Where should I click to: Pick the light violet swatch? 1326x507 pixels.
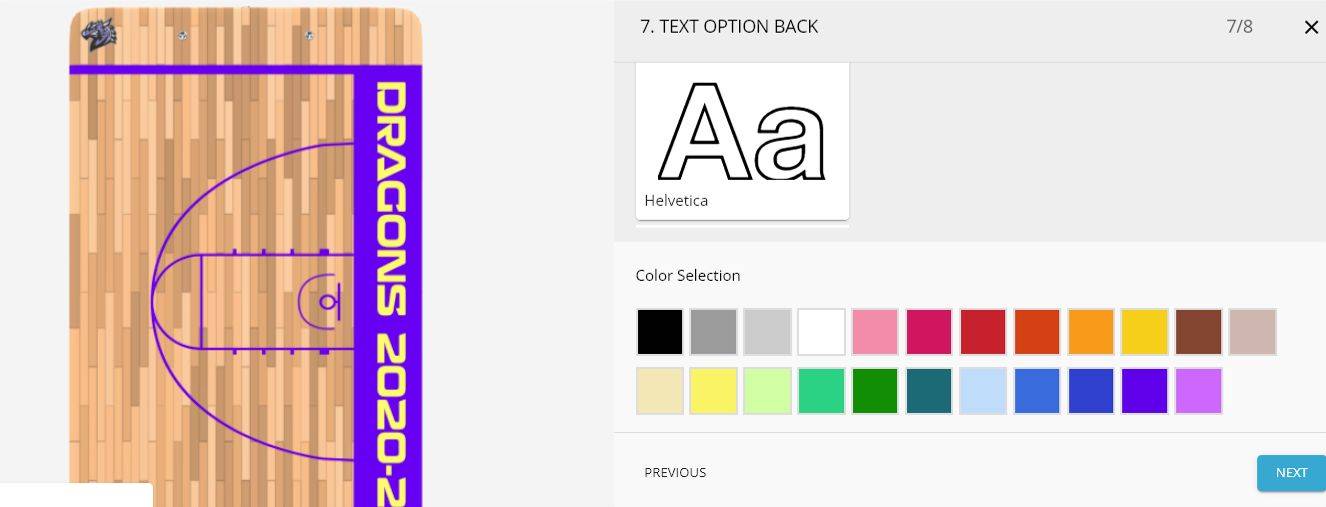(x=1200, y=391)
